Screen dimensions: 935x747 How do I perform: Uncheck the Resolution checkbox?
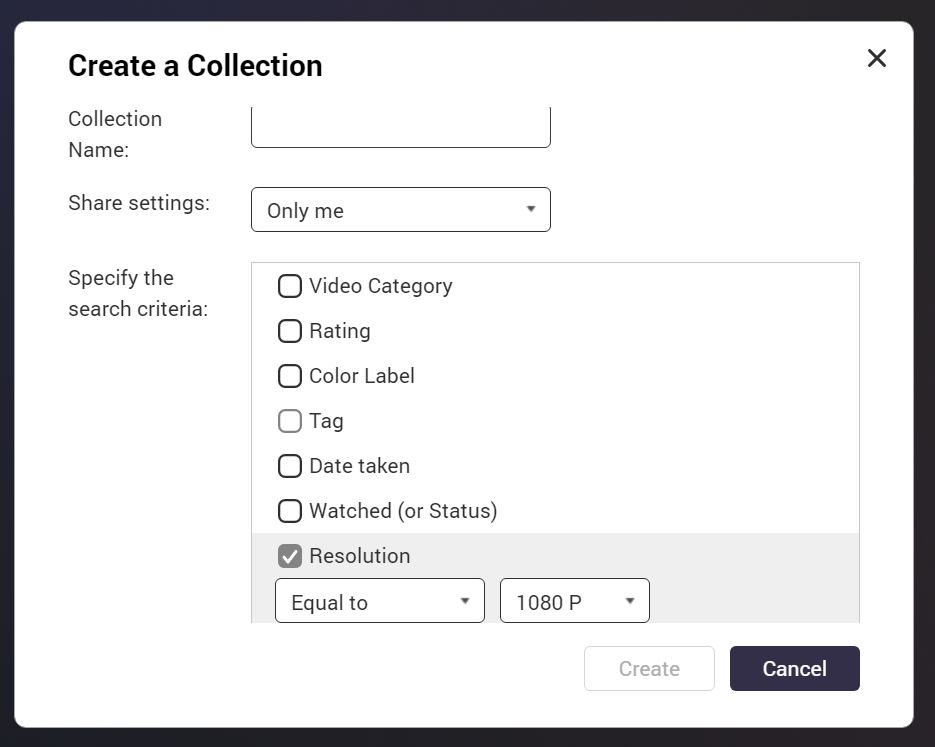click(x=290, y=556)
